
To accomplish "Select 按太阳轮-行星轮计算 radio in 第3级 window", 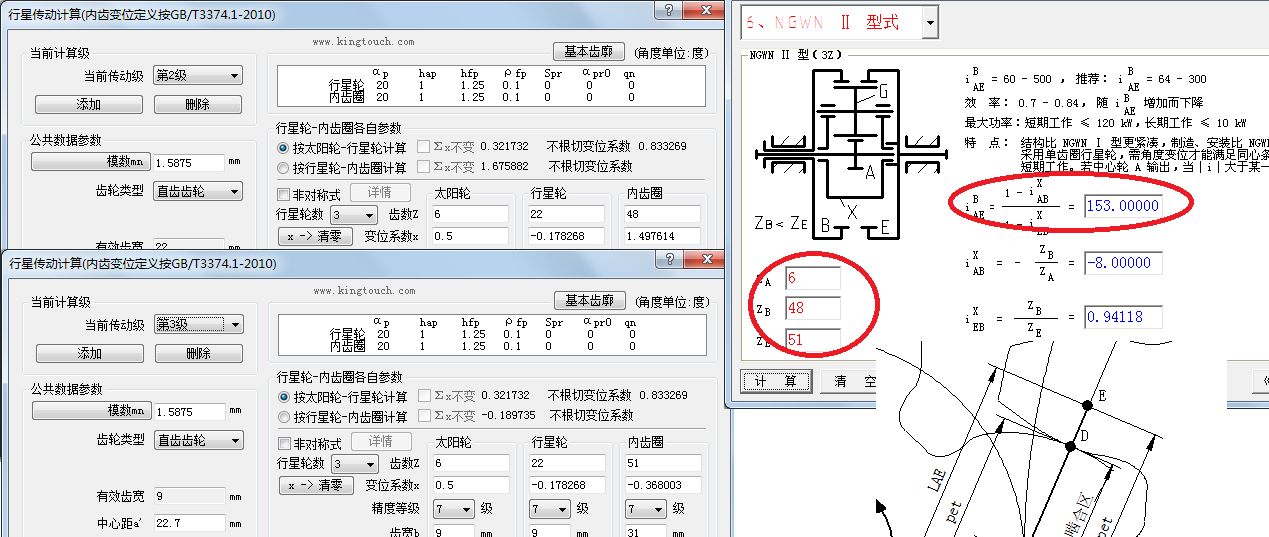I will click(x=284, y=396).
